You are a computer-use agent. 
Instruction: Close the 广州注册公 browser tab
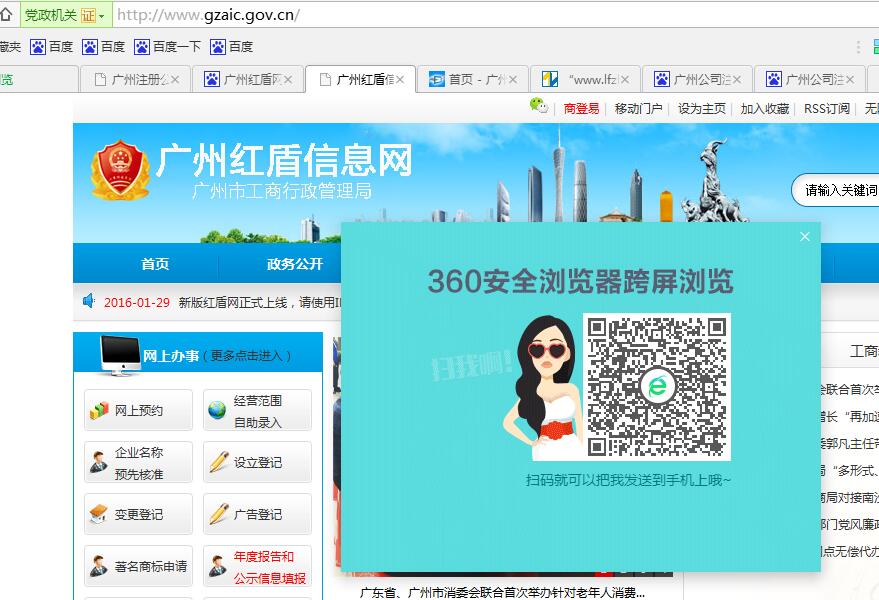tap(176, 79)
